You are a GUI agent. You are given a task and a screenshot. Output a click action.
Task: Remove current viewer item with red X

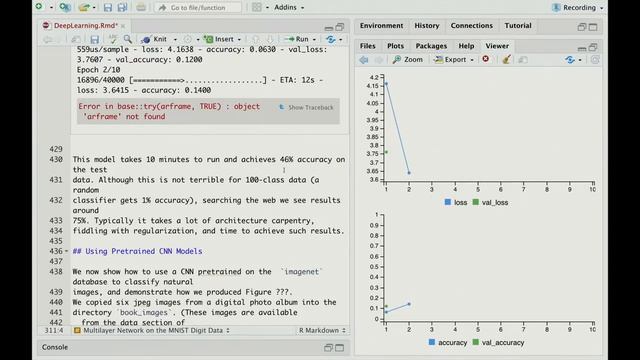[x=485, y=59]
